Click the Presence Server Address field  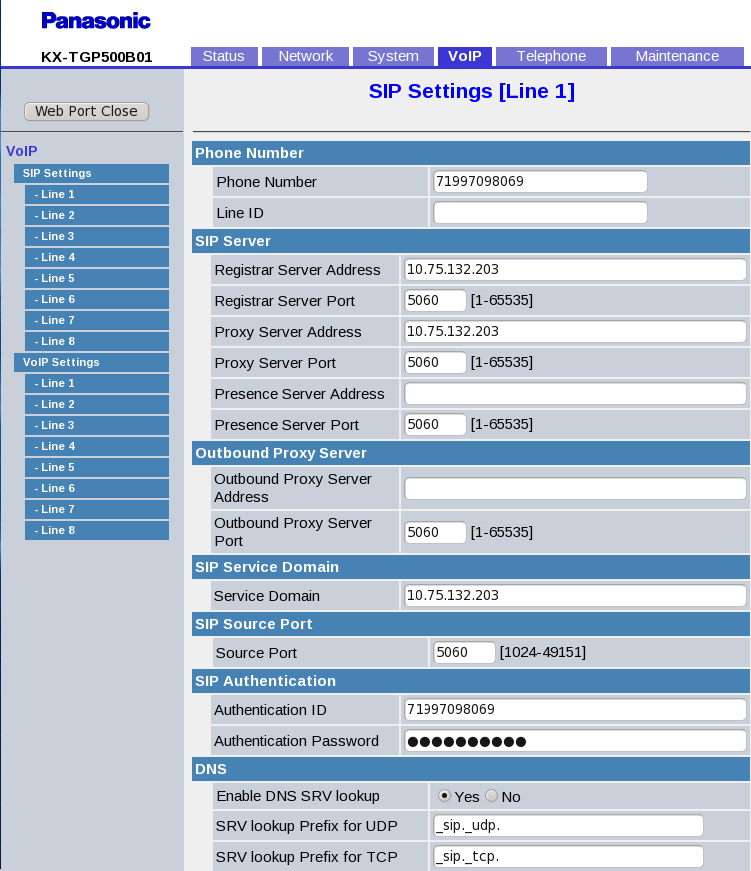click(x=575, y=394)
